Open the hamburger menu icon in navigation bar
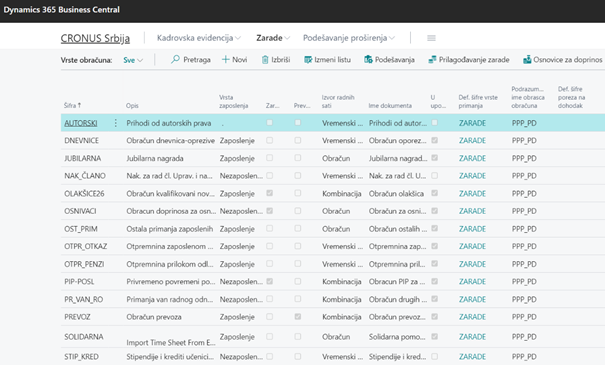 431,38
